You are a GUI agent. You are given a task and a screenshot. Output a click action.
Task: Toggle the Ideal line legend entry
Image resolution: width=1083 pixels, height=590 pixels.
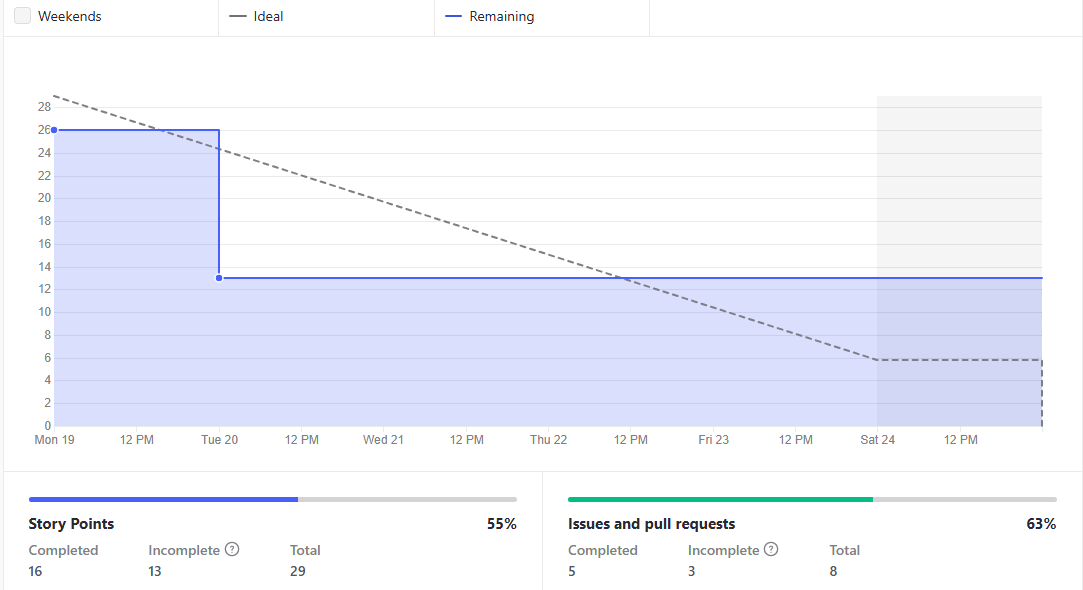[256, 16]
